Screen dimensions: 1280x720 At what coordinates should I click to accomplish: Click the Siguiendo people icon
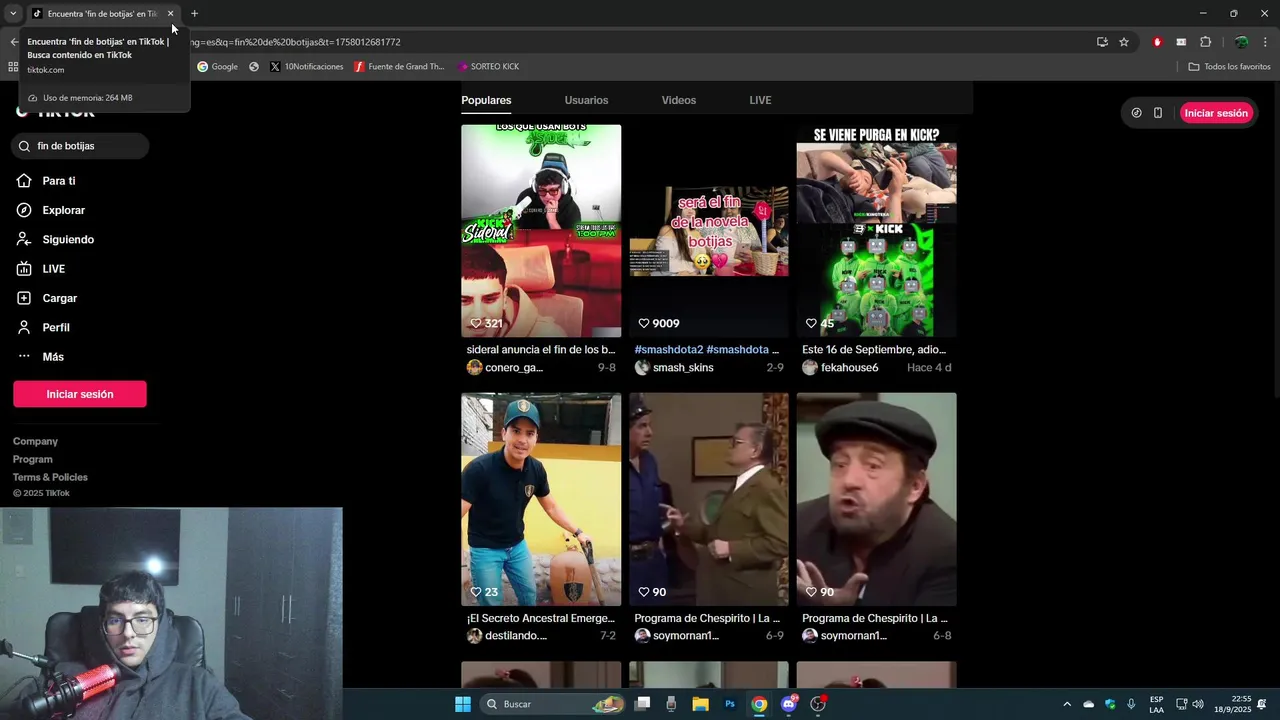coord(24,240)
